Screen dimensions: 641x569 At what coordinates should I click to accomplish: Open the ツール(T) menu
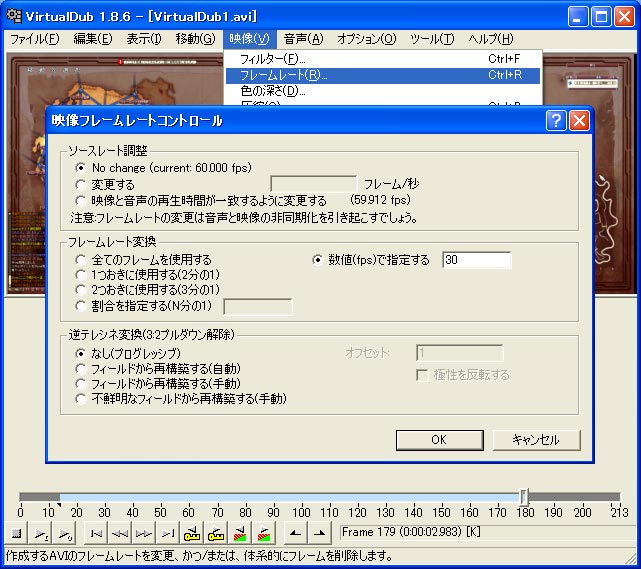pos(432,39)
